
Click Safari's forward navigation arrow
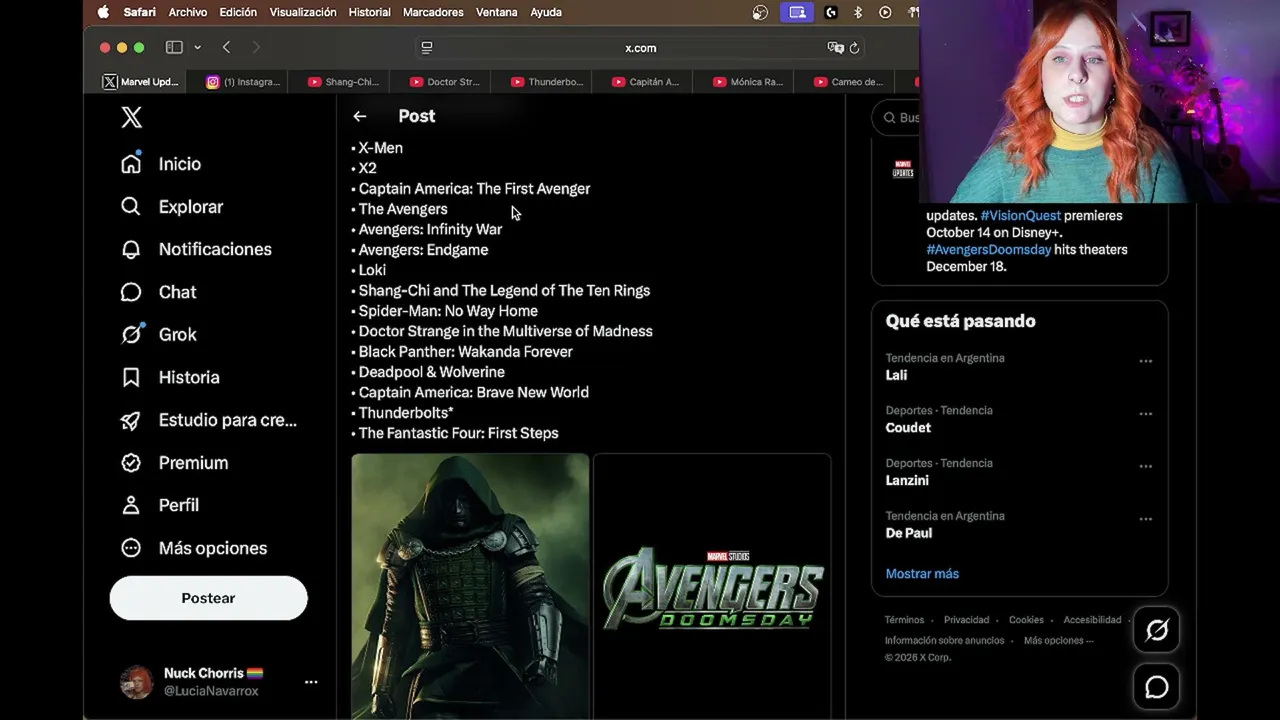(x=256, y=47)
